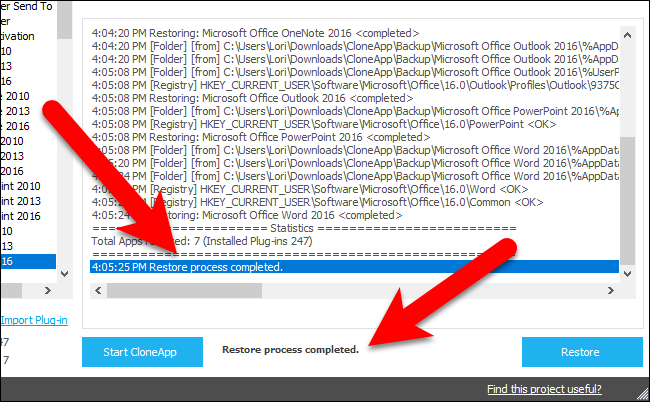This screenshot has height=402, width=650.
Task: Click the log horizontal scroll-left arrow
Action: 98,291
